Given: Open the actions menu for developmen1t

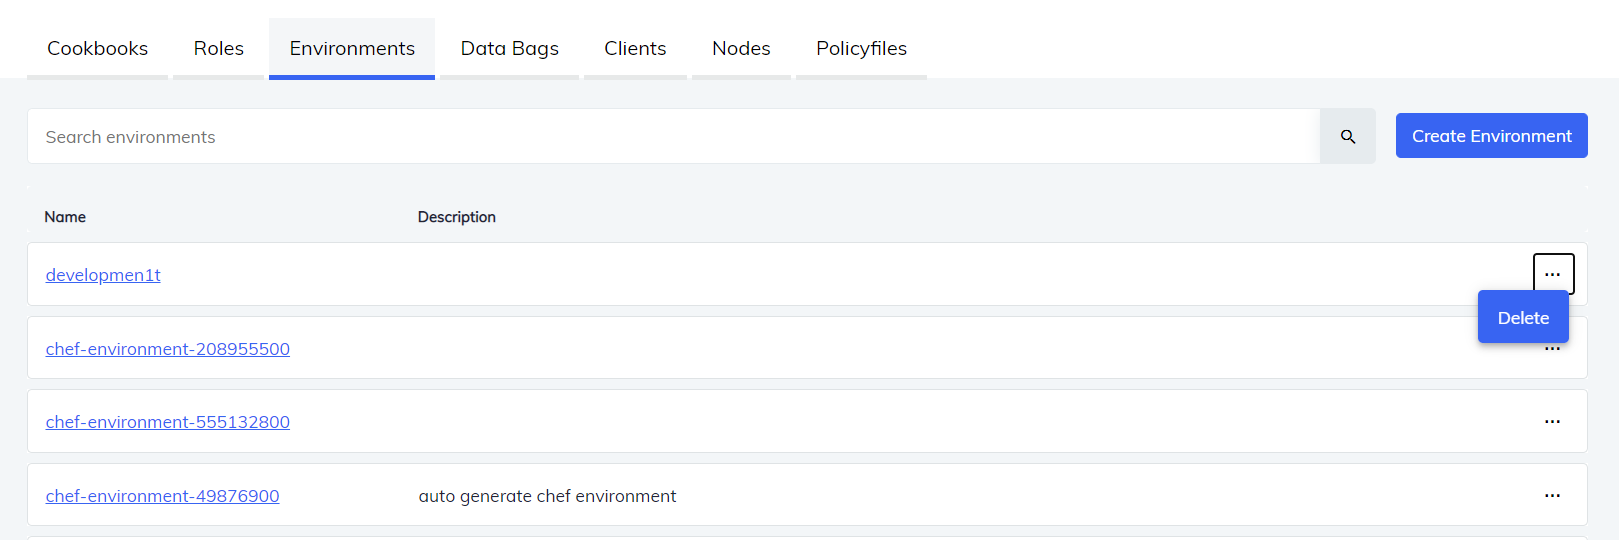Looking at the screenshot, I should click(x=1552, y=274).
